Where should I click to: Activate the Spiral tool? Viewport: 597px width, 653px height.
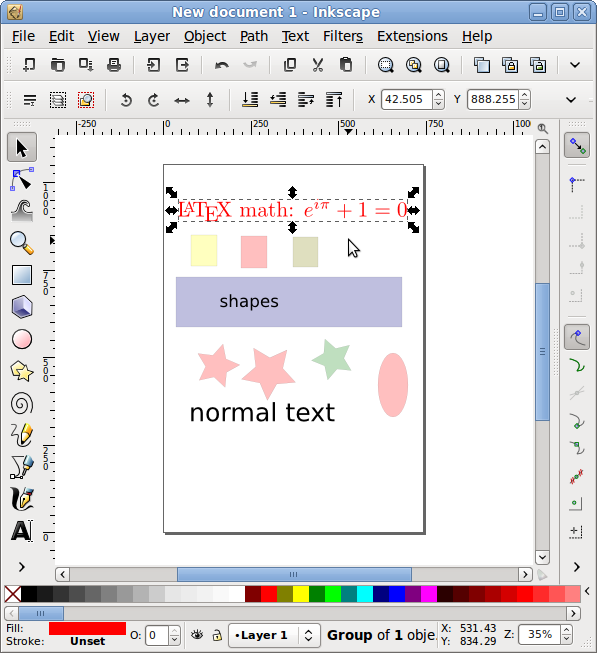point(22,403)
